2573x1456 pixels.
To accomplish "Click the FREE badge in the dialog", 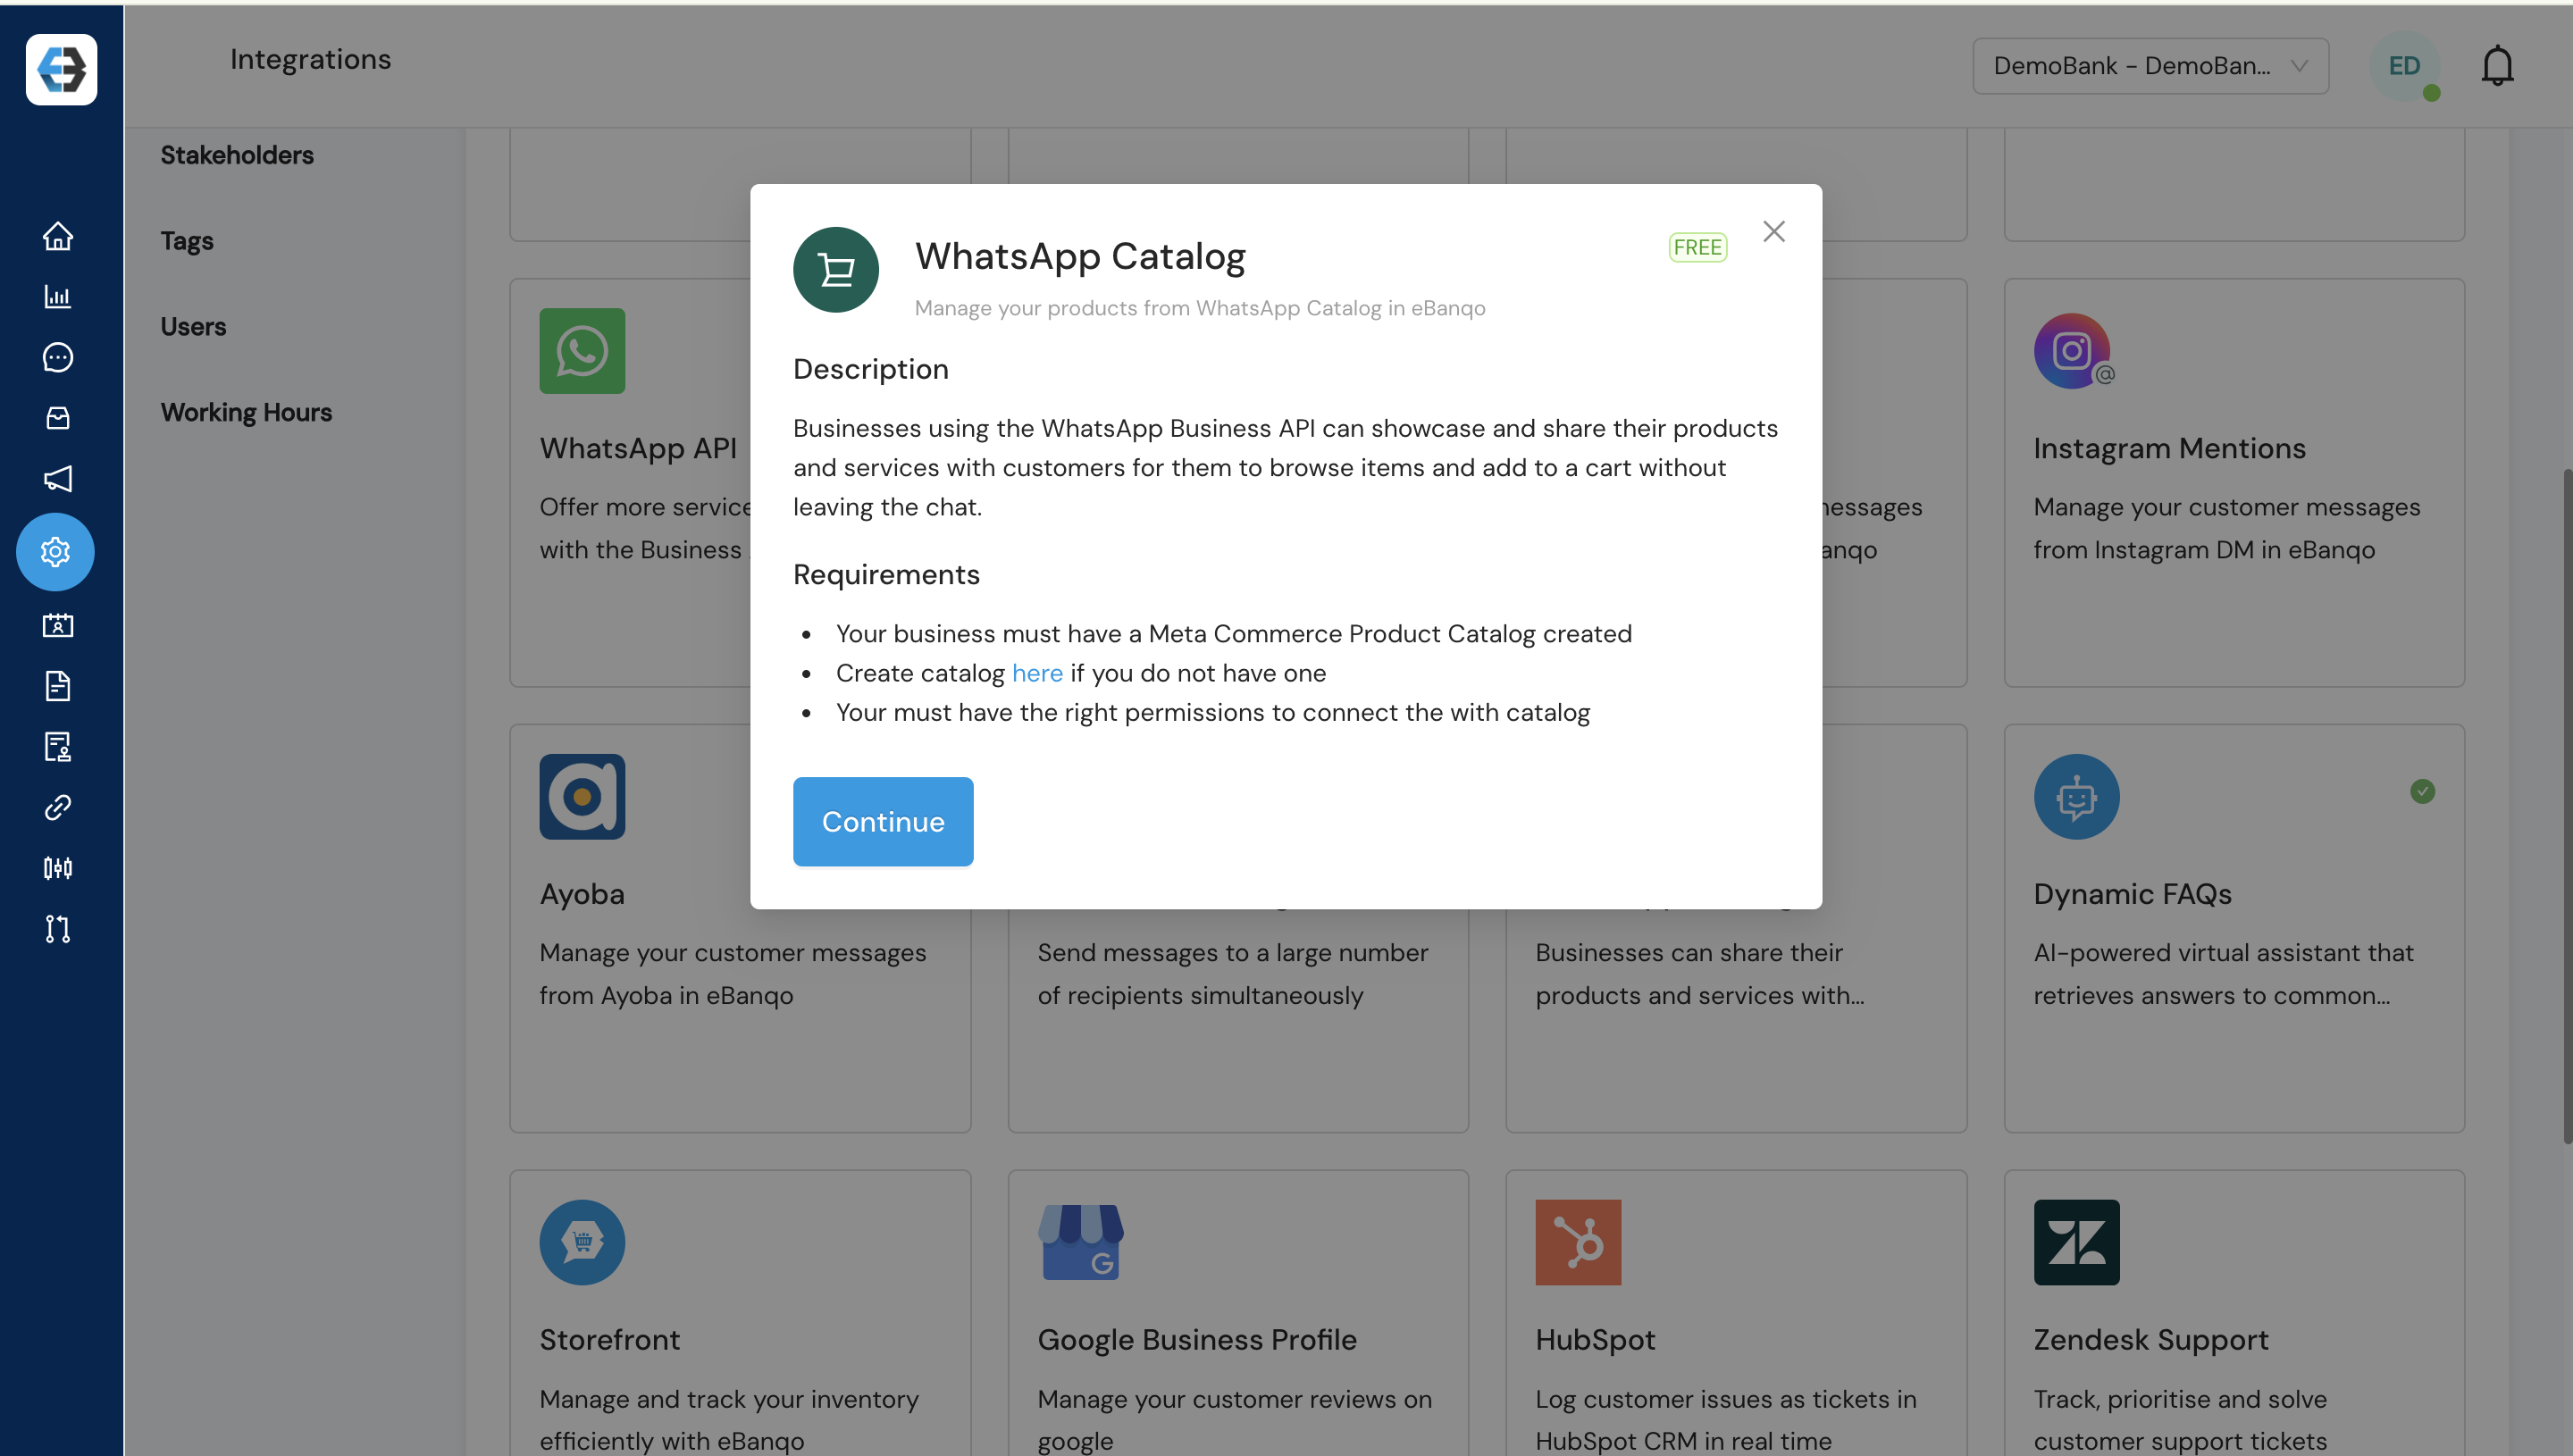I will coord(1697,247).
